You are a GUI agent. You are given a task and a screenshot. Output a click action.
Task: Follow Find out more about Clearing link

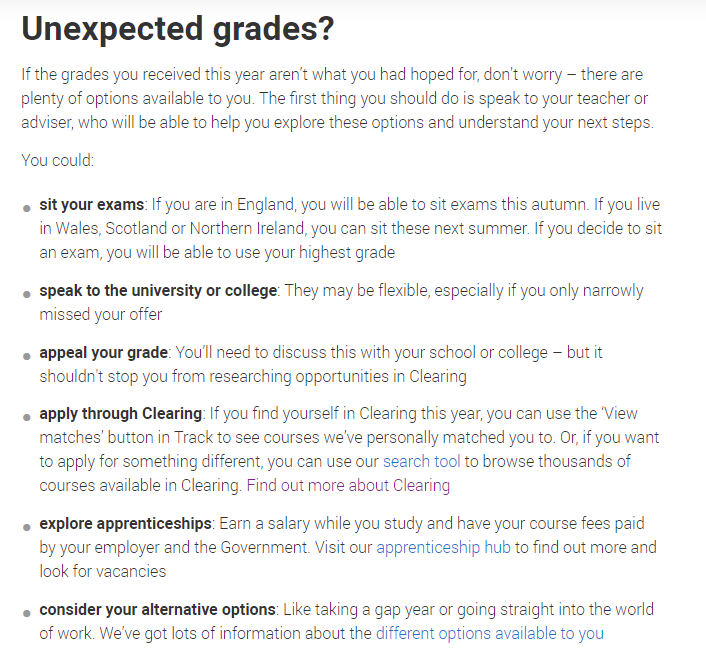(x=348, y=485)
